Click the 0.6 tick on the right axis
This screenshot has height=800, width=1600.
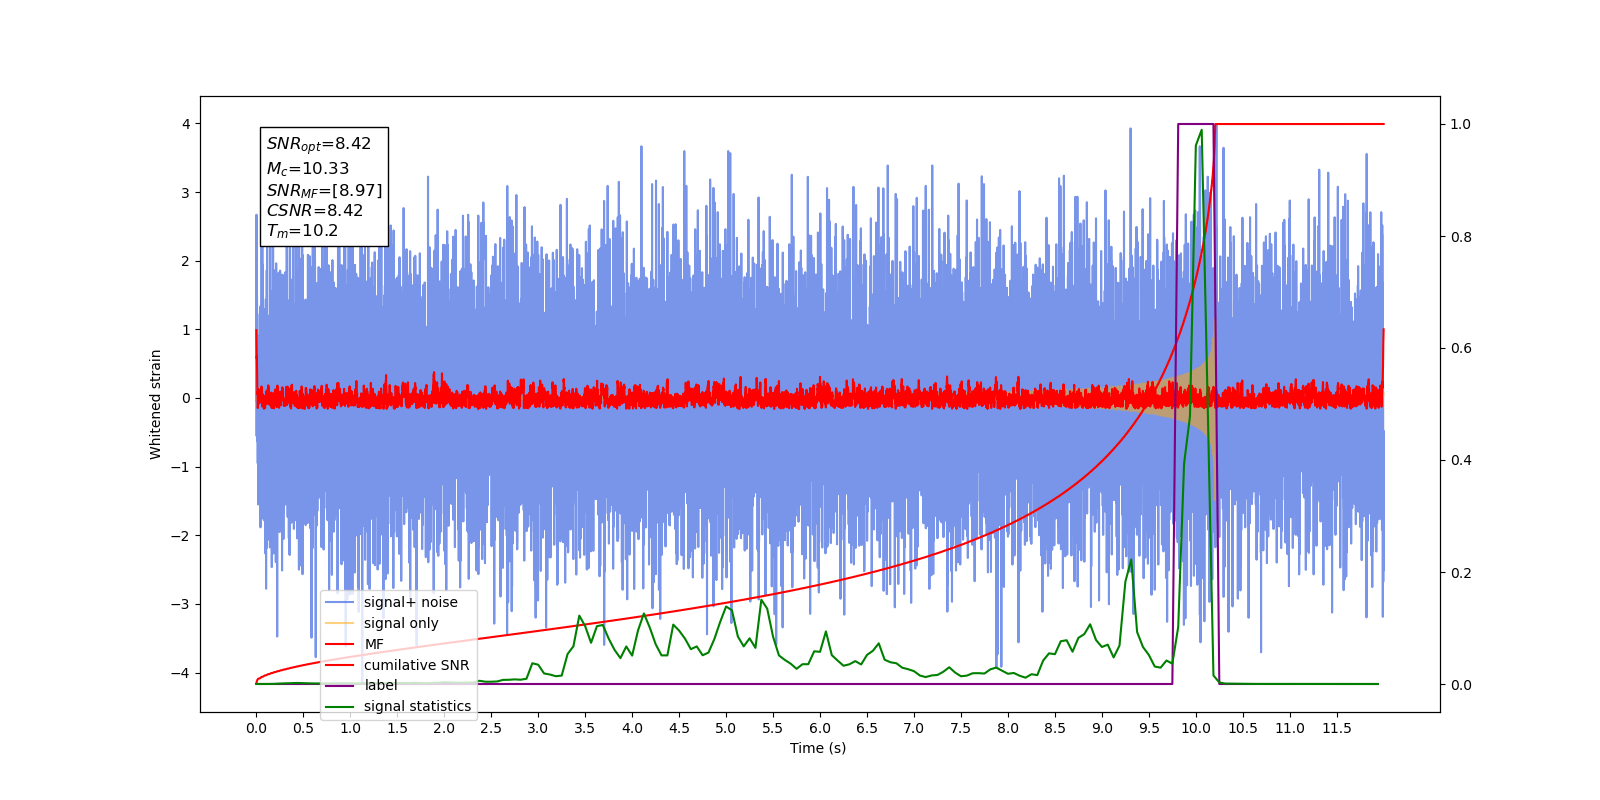tap(1461, 349)
